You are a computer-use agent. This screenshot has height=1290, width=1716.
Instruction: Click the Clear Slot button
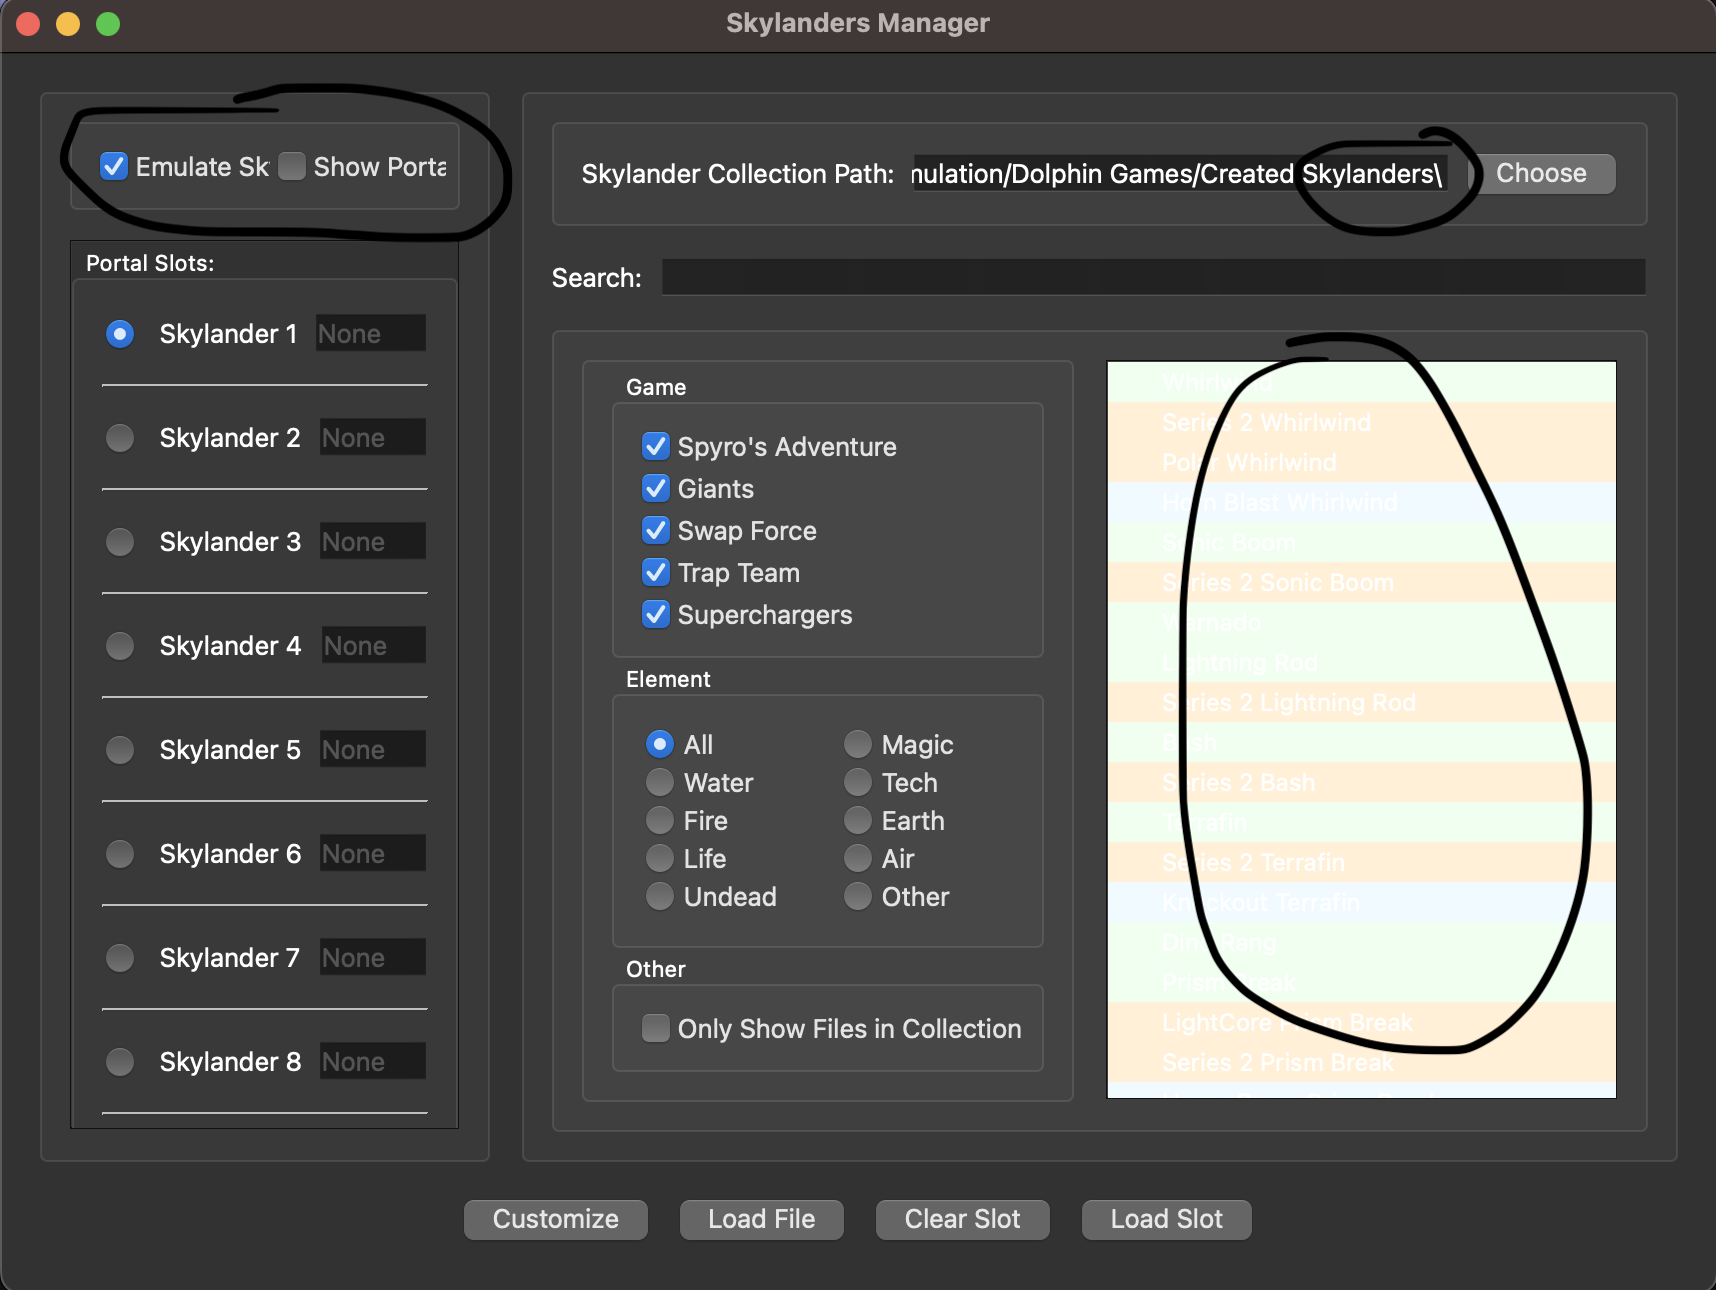(963, 1219)
